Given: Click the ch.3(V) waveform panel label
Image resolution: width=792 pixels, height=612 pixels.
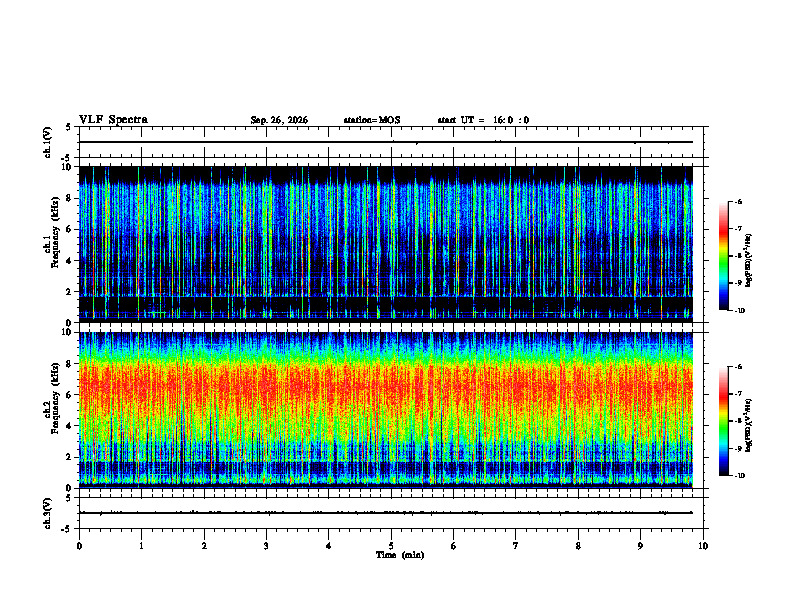Looking at the screenshot, I should coord(48,513).
